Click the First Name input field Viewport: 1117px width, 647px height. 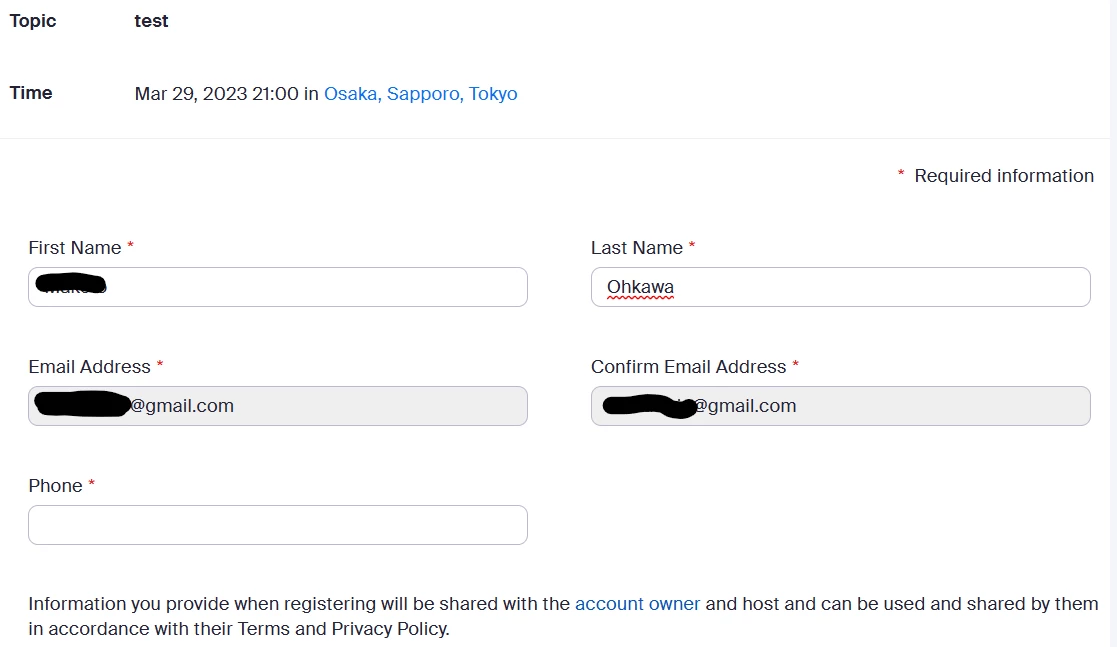(278, 287)
